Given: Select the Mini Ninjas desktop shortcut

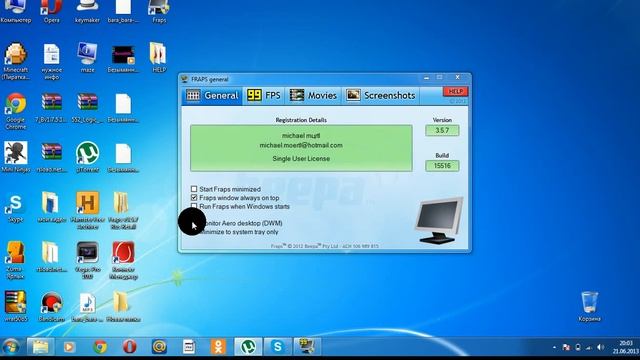Looking at the screenshot, I should pyautogui.click(x=16, y=157).
